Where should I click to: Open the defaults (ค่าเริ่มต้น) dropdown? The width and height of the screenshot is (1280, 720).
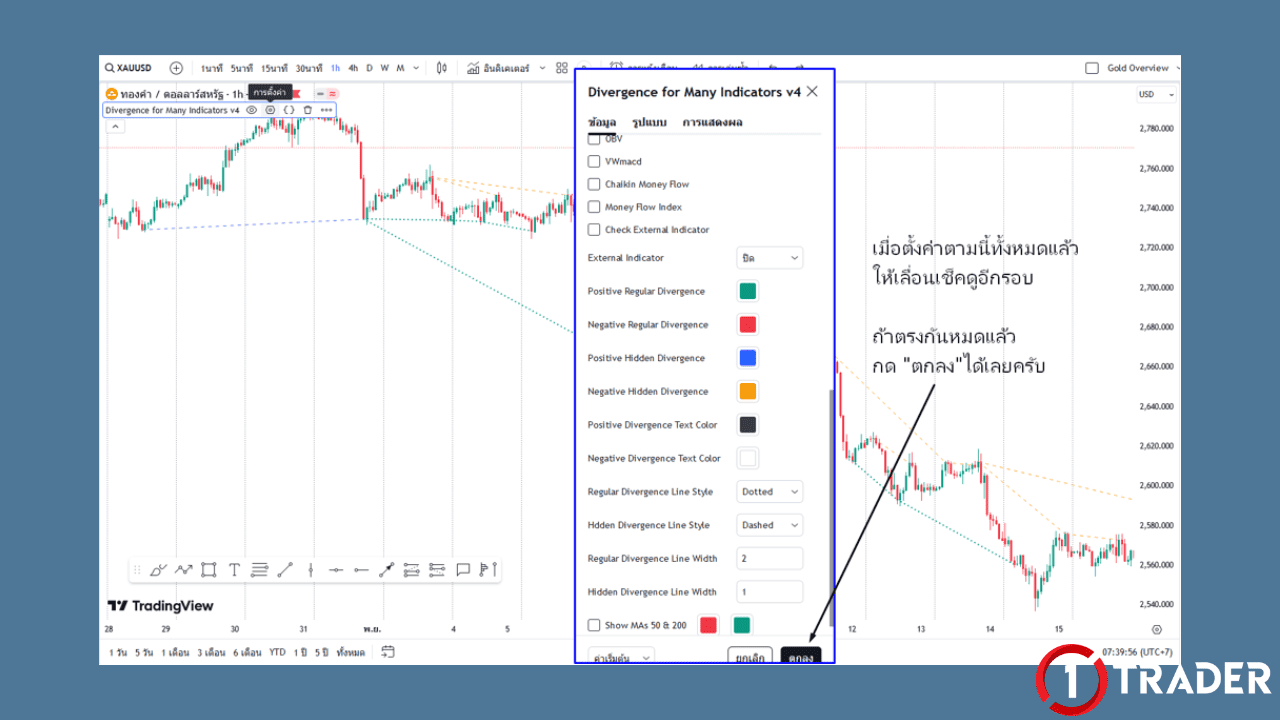622,657
